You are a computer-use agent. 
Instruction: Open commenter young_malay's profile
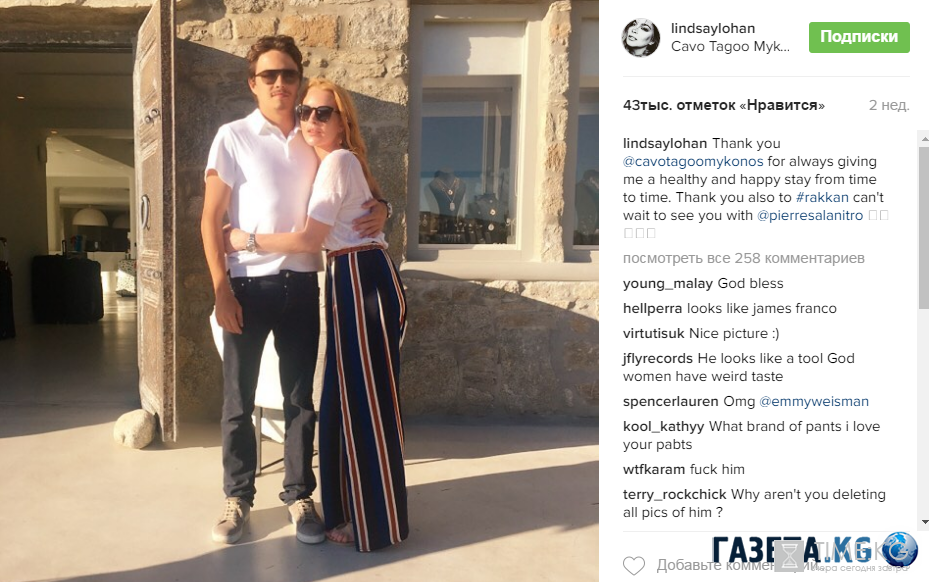[668, 284]
